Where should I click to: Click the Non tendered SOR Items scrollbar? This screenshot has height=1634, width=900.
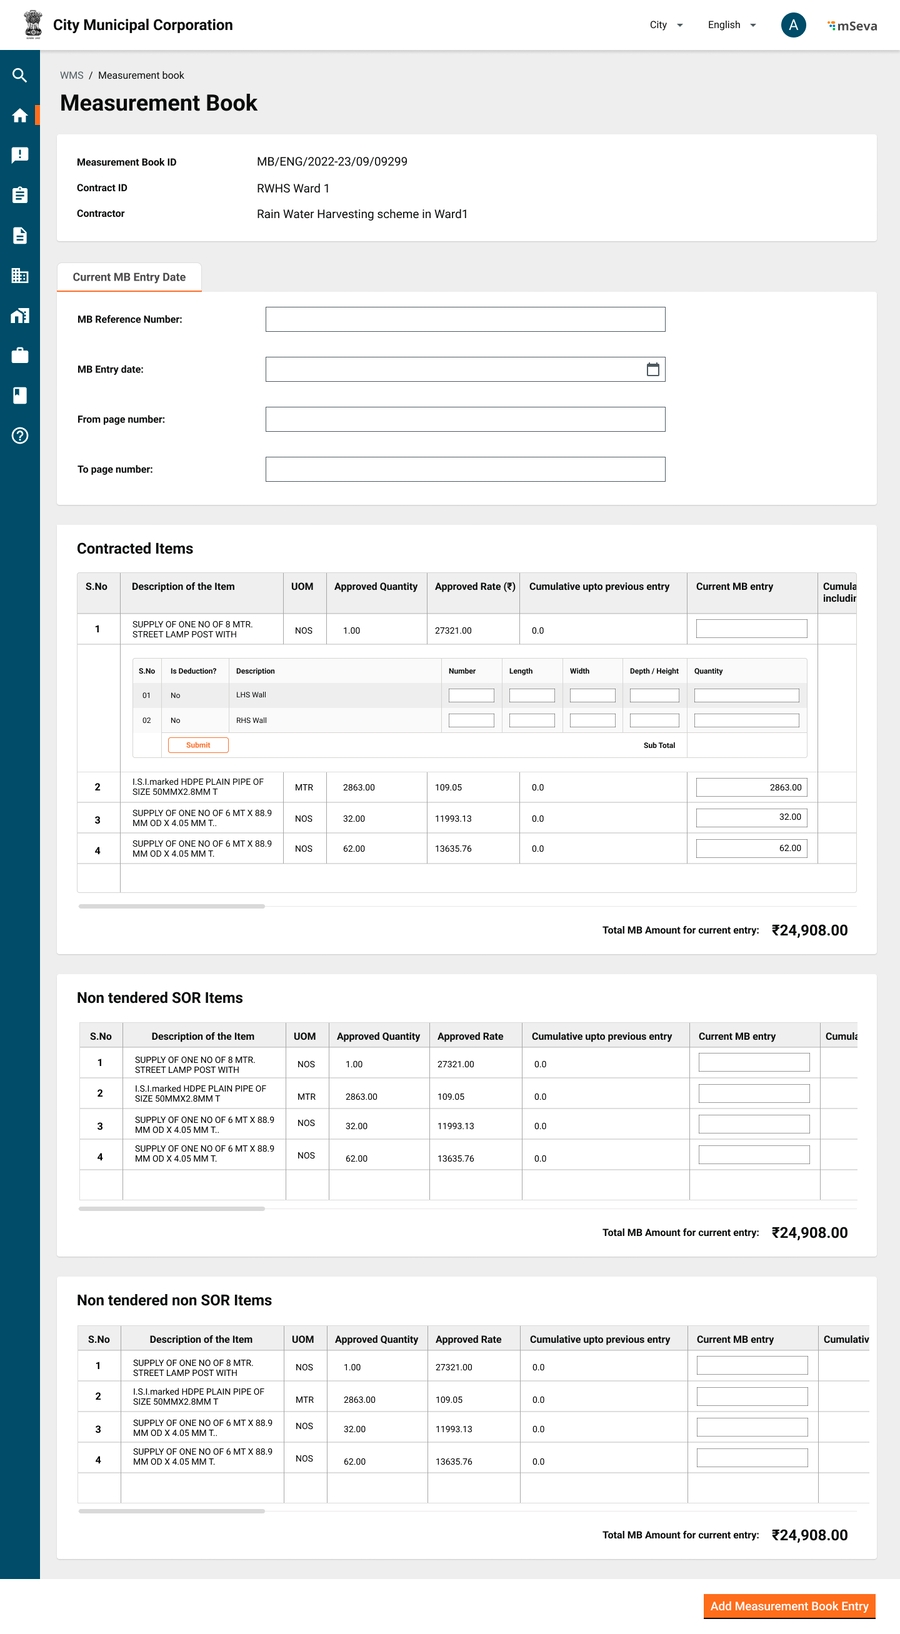(x=171, y=1209)
